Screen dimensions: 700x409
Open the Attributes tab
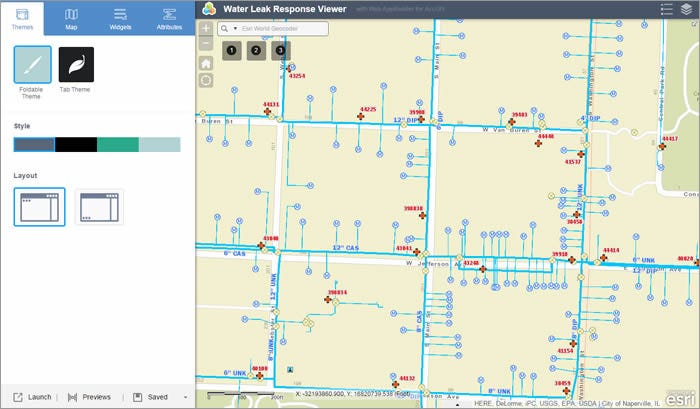pyautogui.click(x=169, y=19)
